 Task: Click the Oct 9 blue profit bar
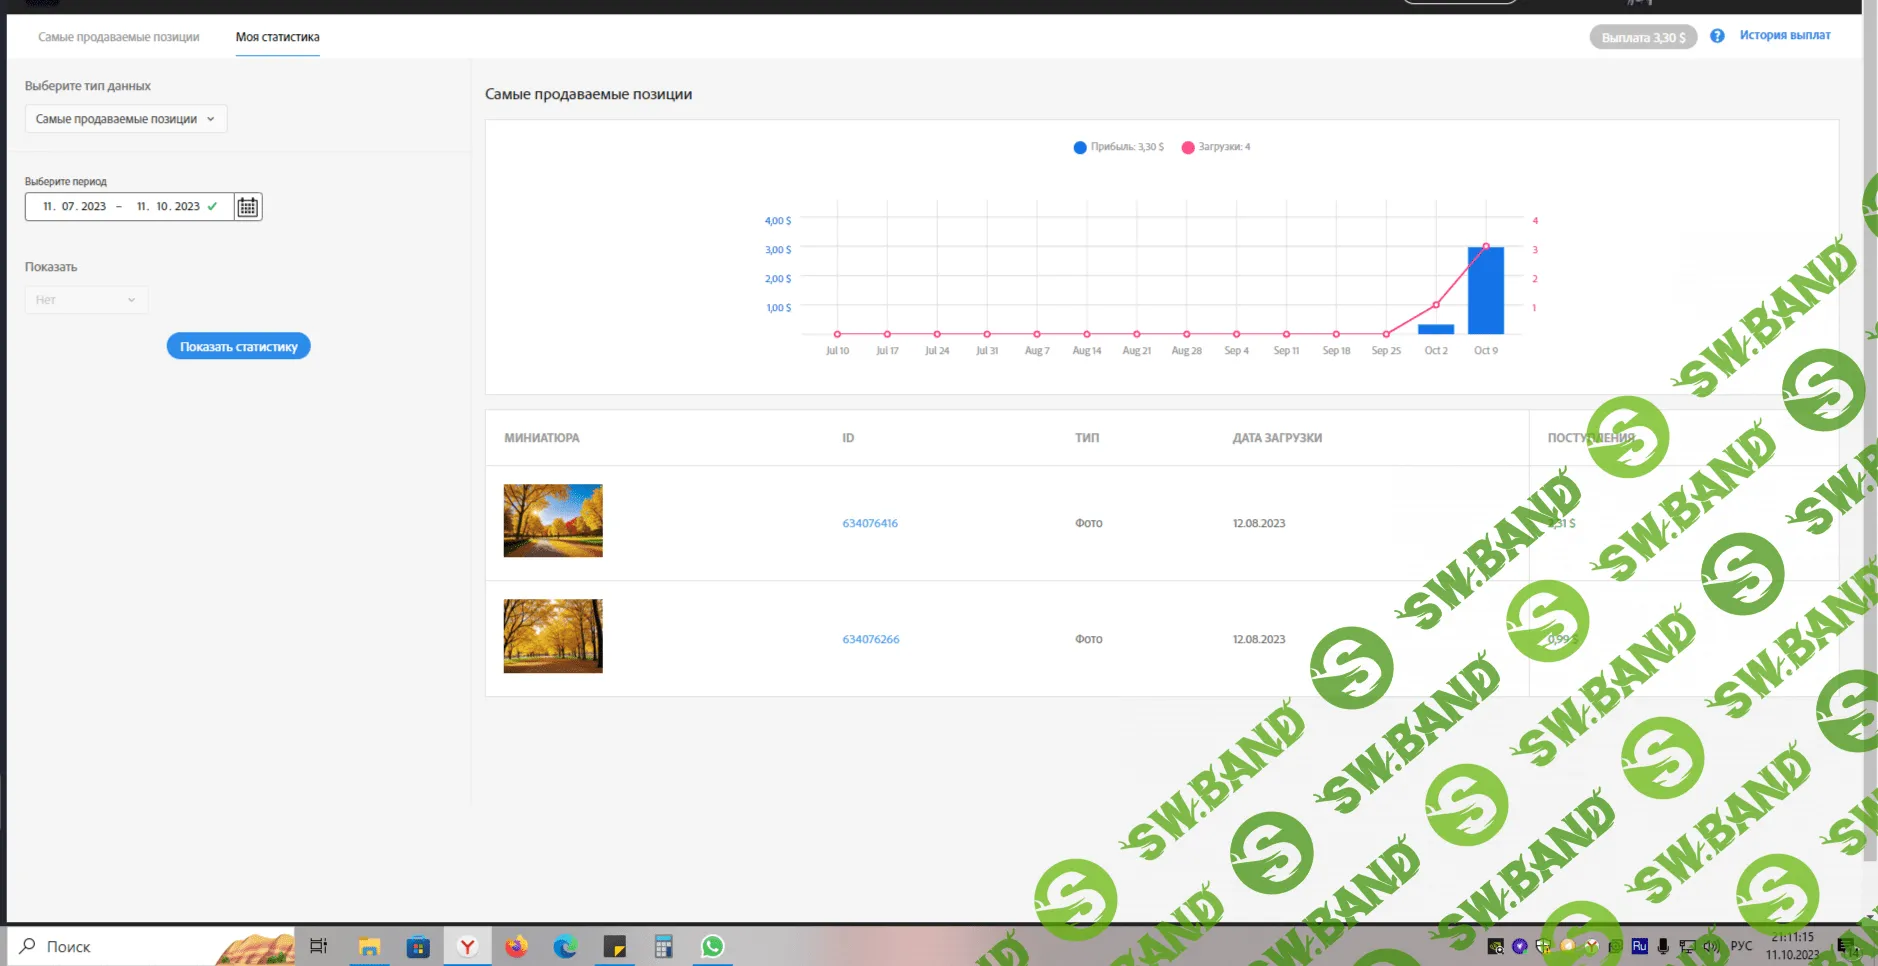pos(1485,292)
